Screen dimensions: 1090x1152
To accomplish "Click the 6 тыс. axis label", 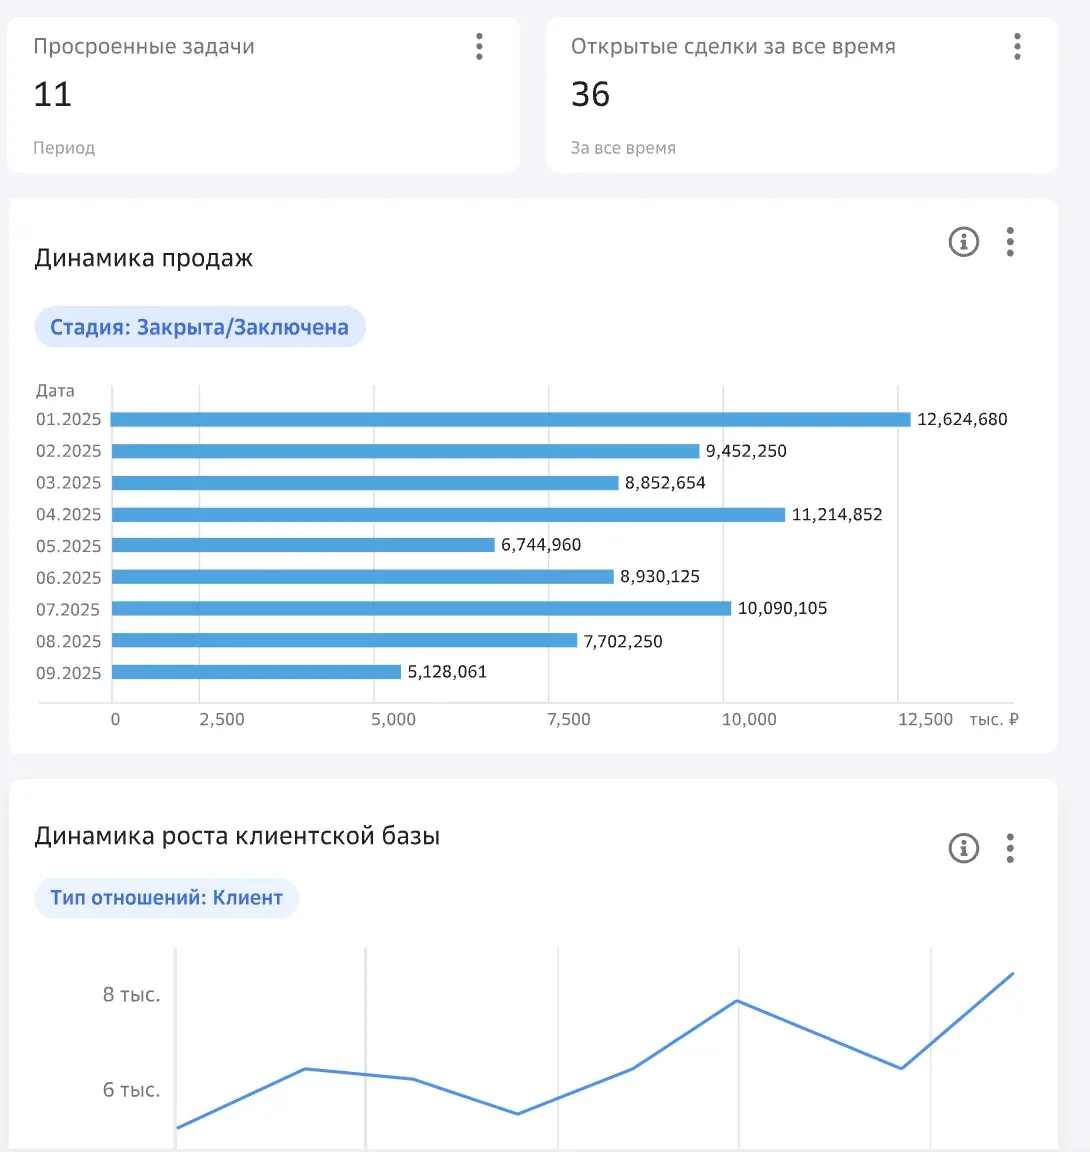I will 131,1090.
